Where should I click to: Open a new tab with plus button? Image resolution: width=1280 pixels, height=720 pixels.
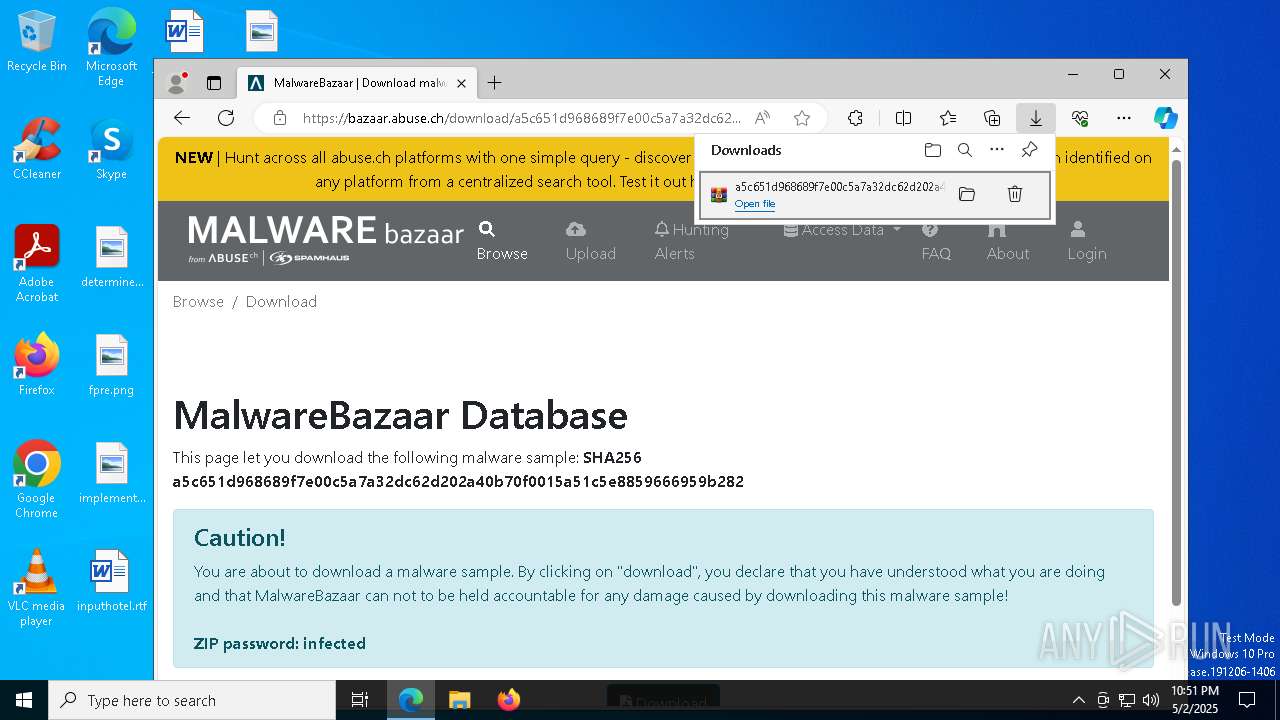tap(494, 83)
